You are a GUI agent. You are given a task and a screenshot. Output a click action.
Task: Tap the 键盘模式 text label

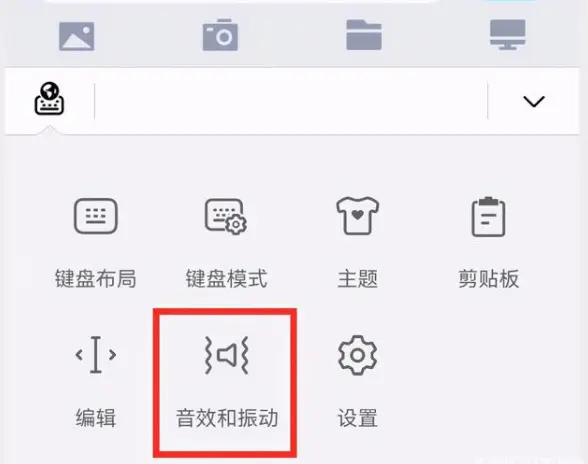click(x=226, y=279)
